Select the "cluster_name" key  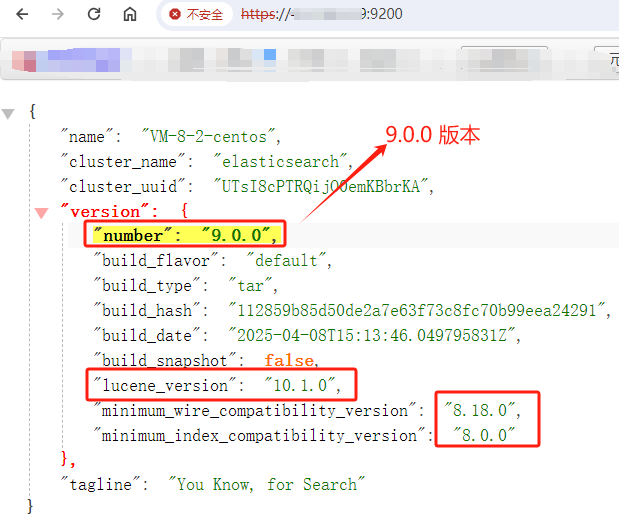(x=123, y=162)
